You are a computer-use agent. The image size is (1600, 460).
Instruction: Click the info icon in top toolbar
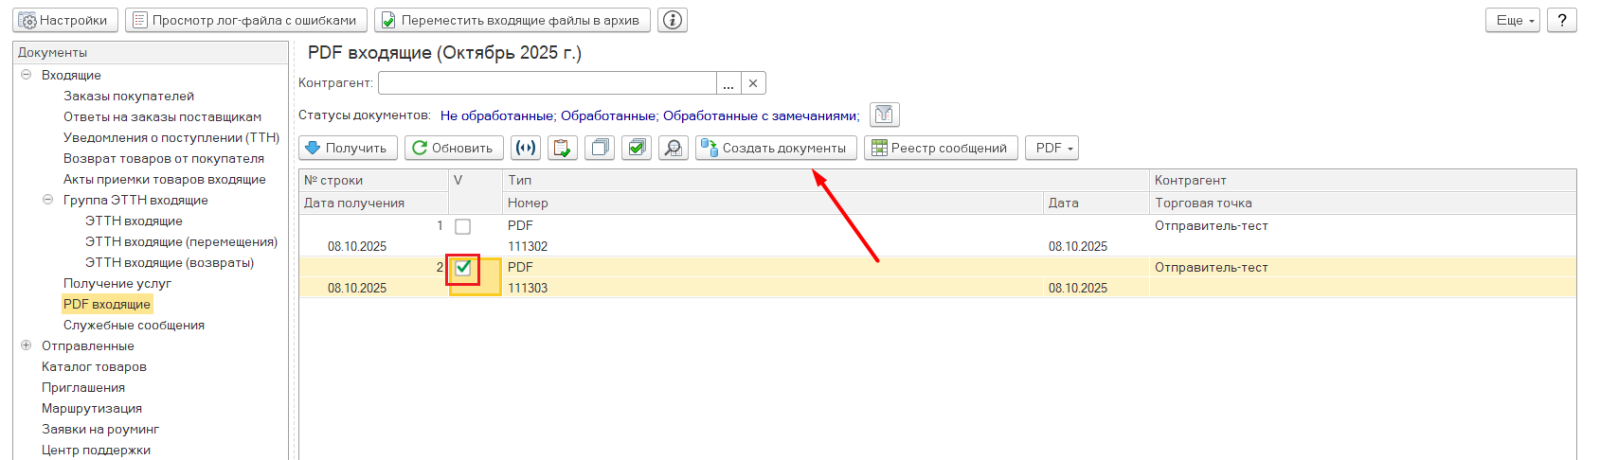[x=673, y=20]
